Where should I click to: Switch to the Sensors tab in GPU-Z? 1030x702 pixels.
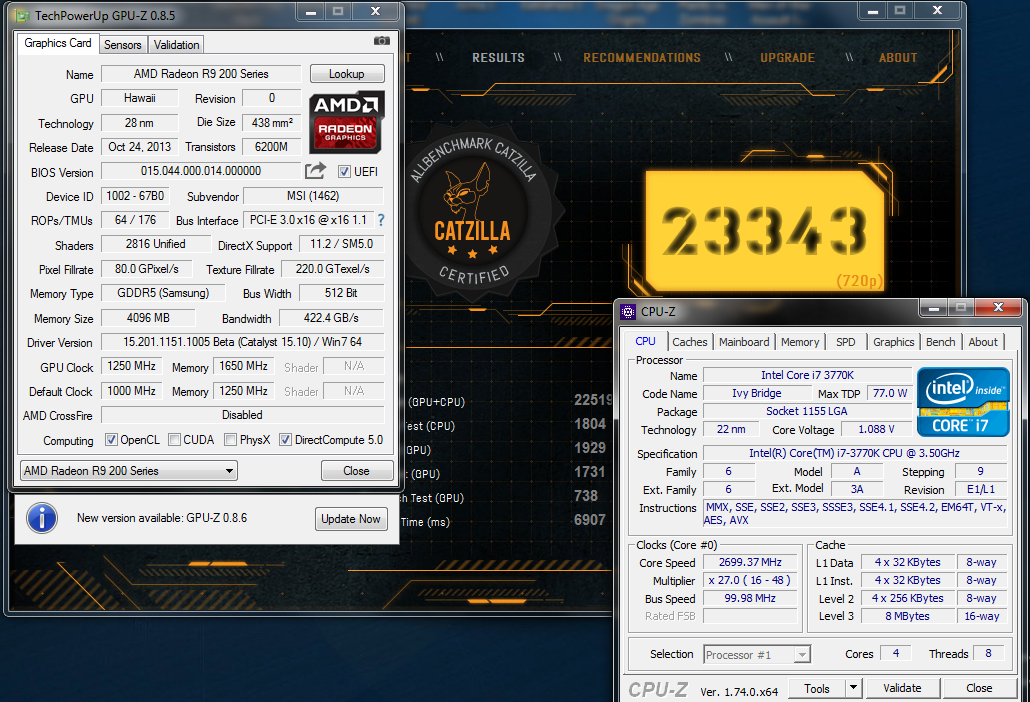click(x=122, y=45)
